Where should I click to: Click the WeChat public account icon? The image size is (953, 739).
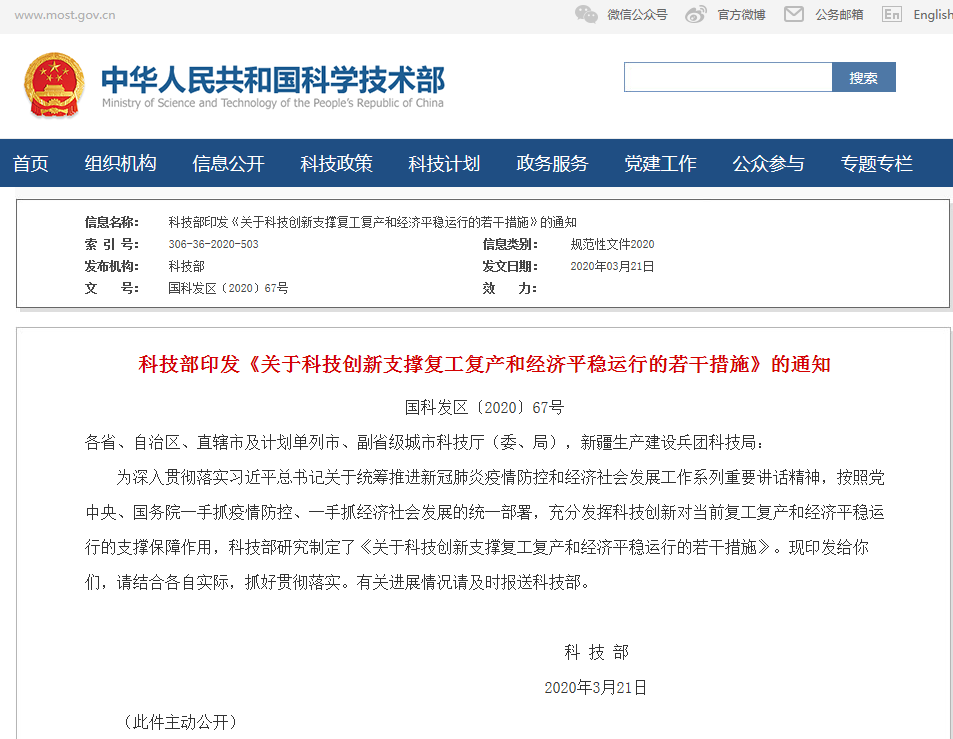coord(586,14)
